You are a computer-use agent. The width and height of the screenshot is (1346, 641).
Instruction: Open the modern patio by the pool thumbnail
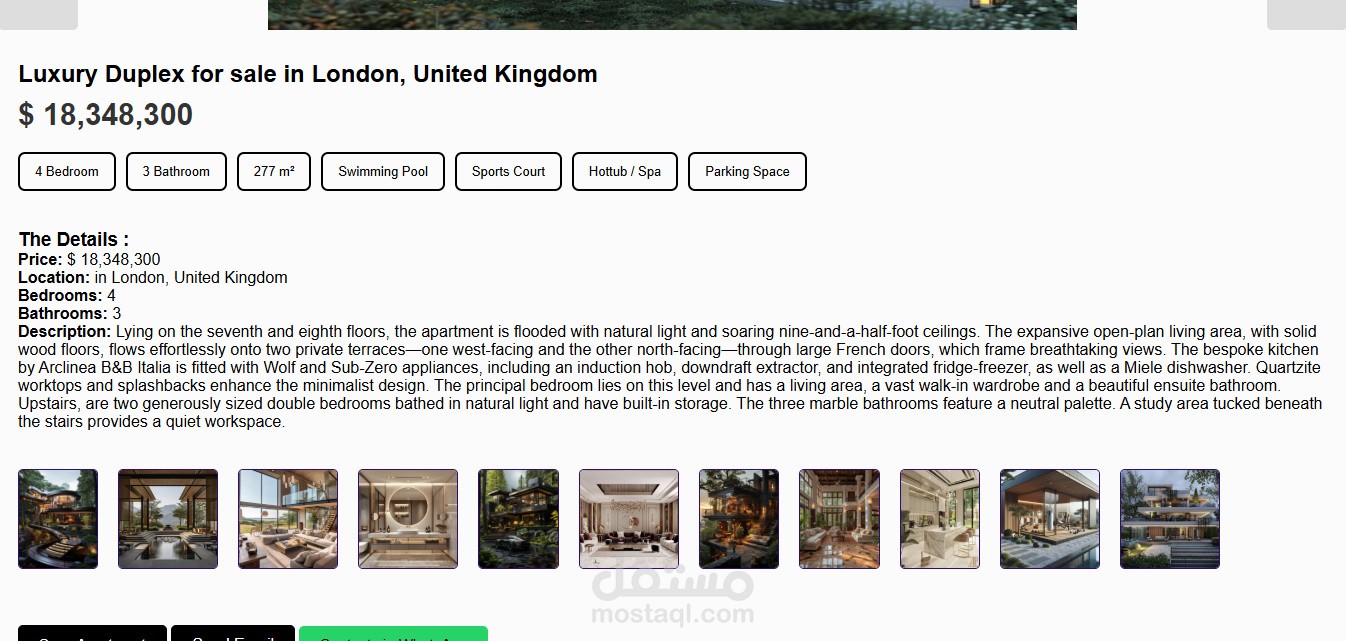[x=1050, y=519]
